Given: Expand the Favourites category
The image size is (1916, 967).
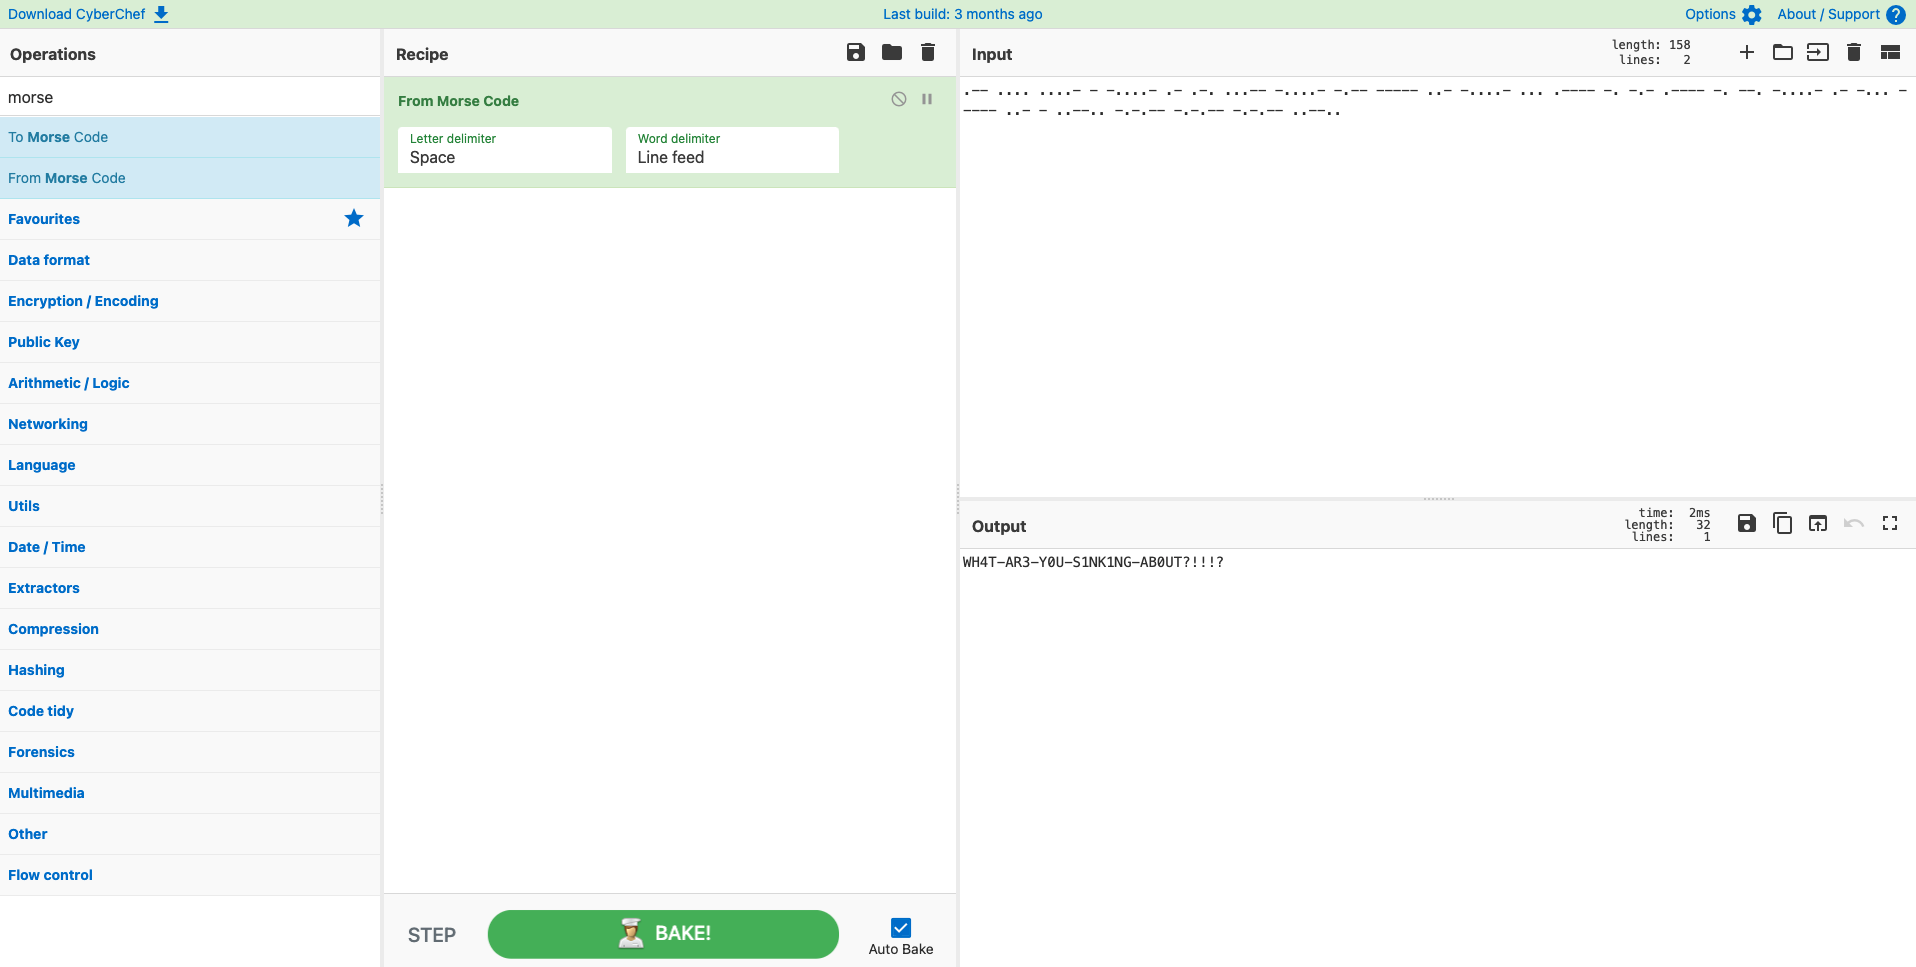Looking at the screenshot, I should pos(44,219).
